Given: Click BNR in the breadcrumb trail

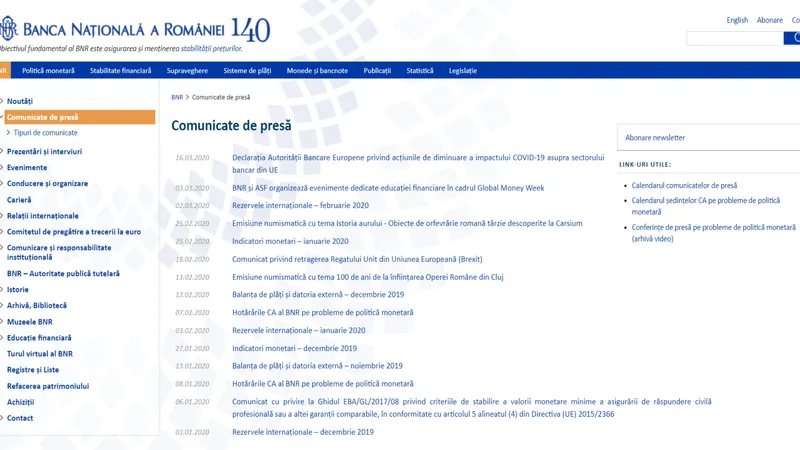Looking at the screenshot, I should [x=177, y=97].
